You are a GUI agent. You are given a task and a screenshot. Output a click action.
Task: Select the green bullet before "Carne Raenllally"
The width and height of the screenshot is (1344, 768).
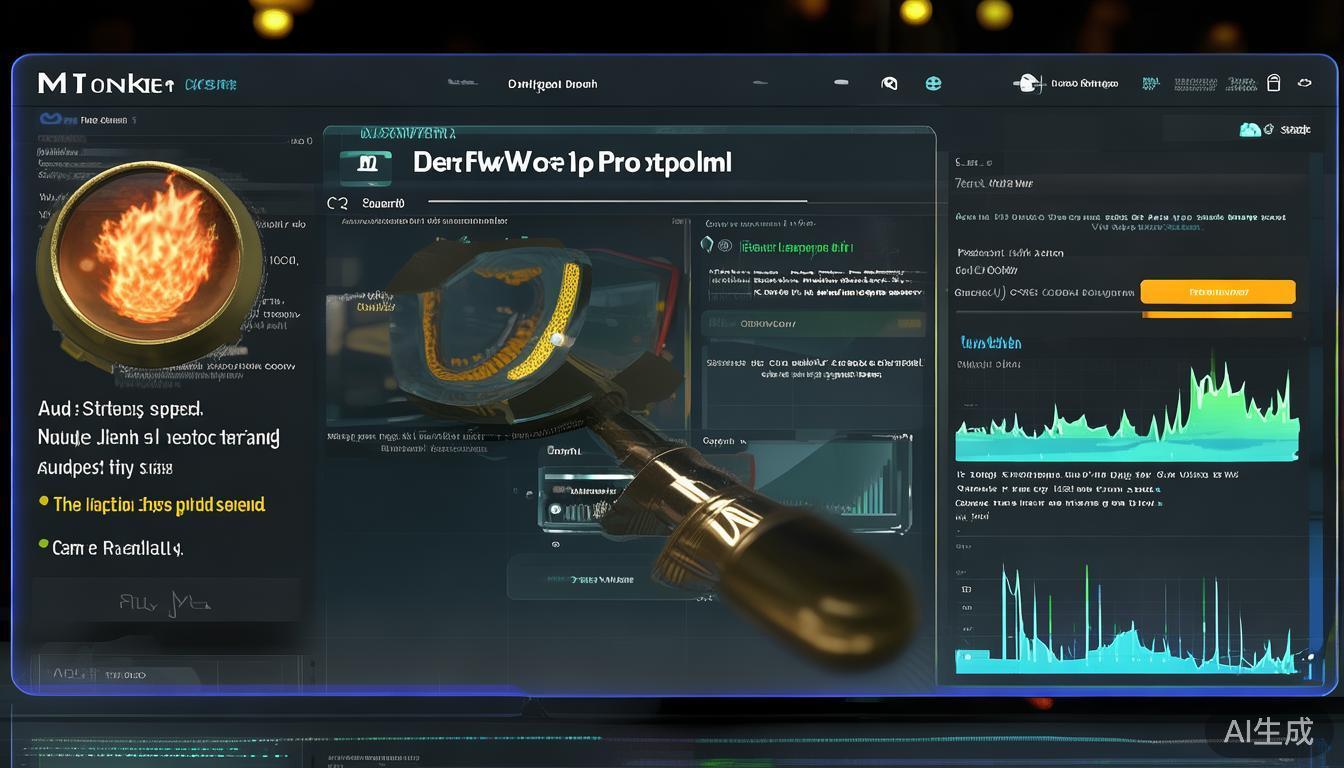pos(43,545)
